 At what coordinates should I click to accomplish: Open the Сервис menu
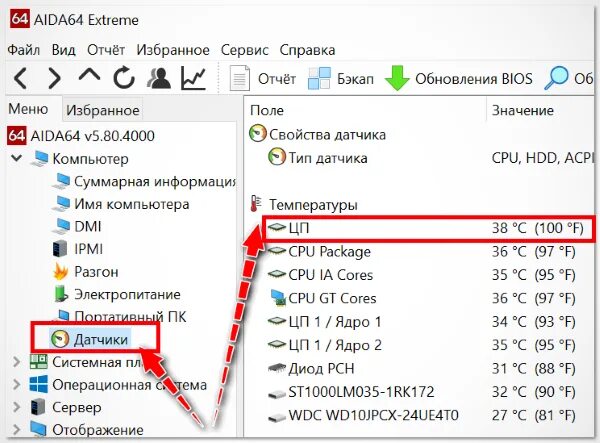[245, 50]
